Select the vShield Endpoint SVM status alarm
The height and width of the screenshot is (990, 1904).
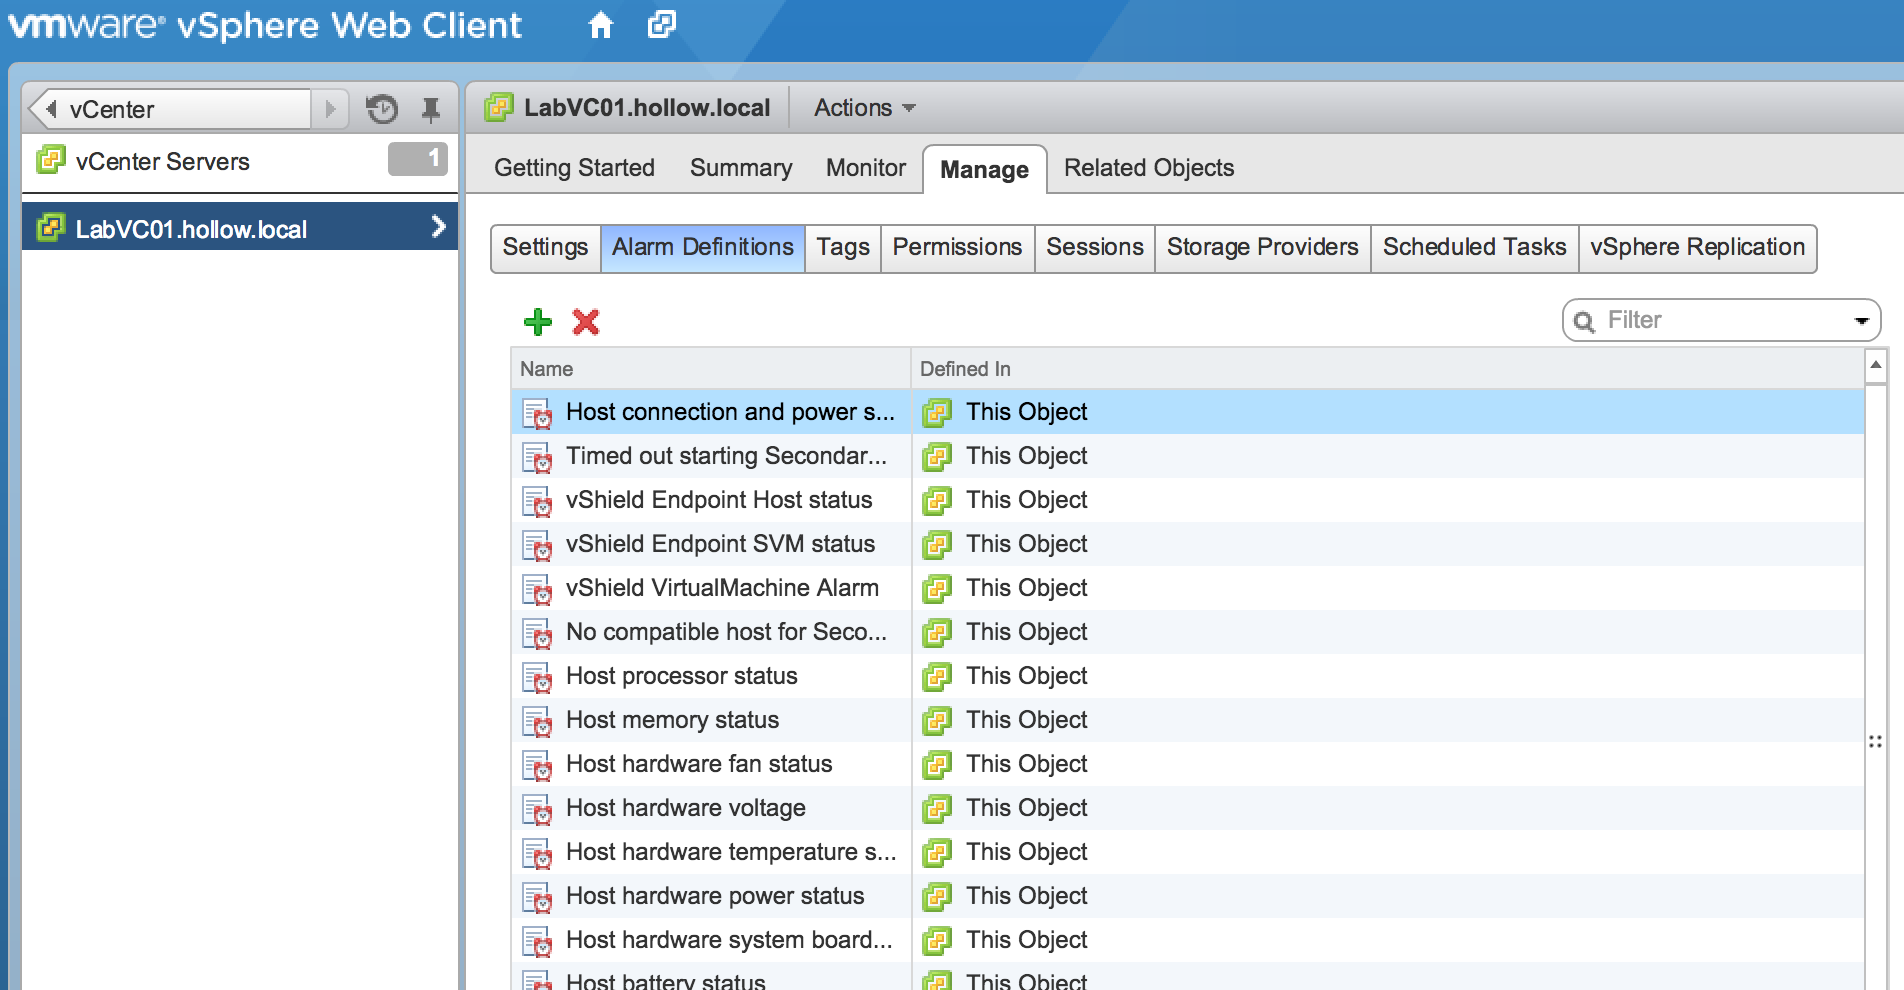720,544
